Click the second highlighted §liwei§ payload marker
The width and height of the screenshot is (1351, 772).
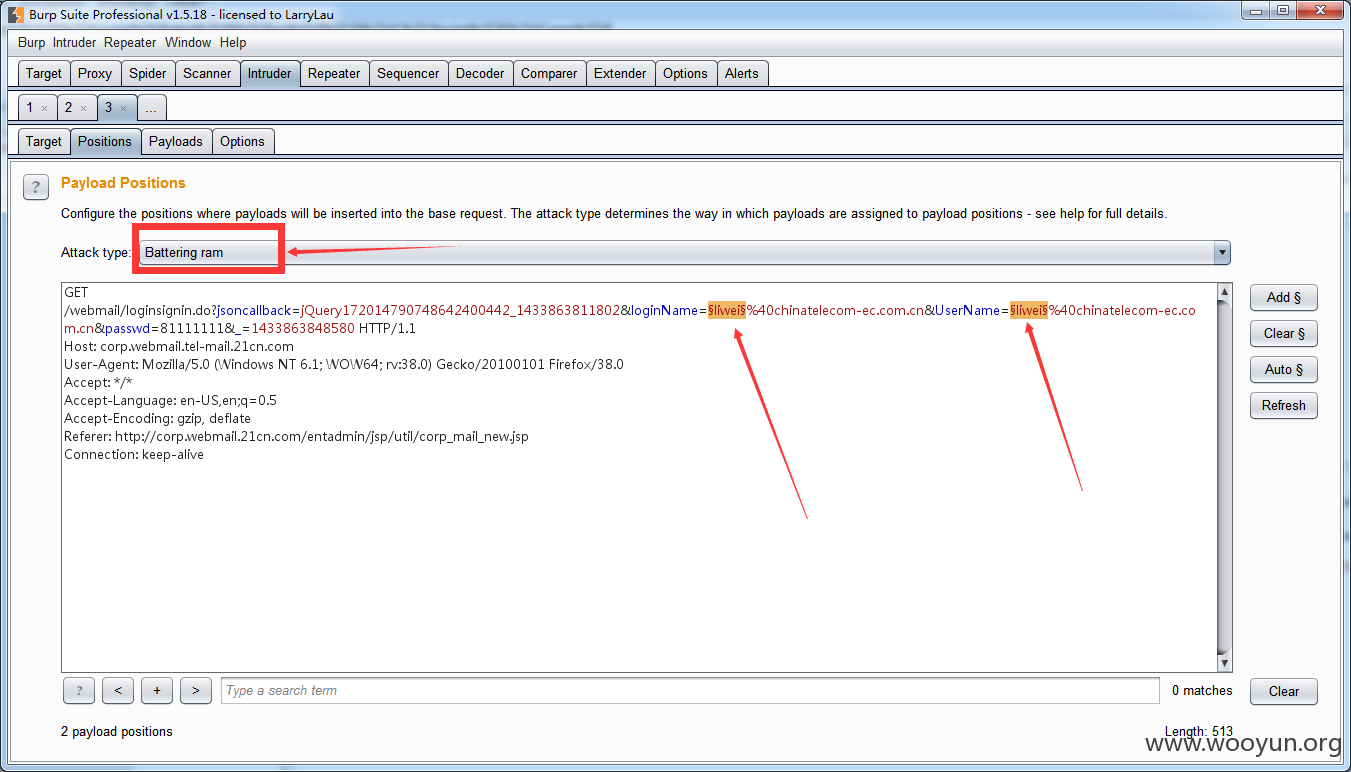click(x=1028, y=310)
